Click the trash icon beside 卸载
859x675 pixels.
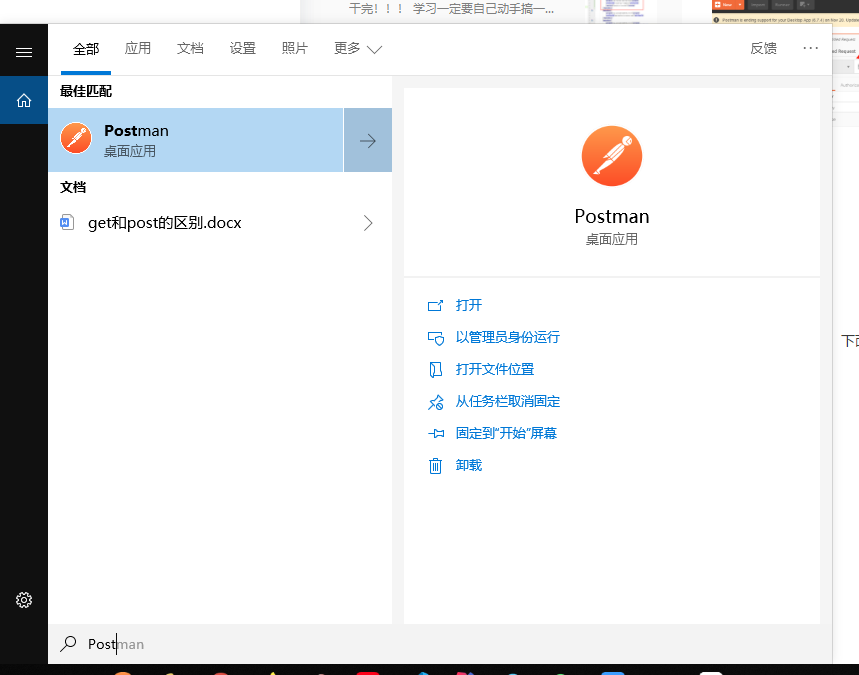436,466
